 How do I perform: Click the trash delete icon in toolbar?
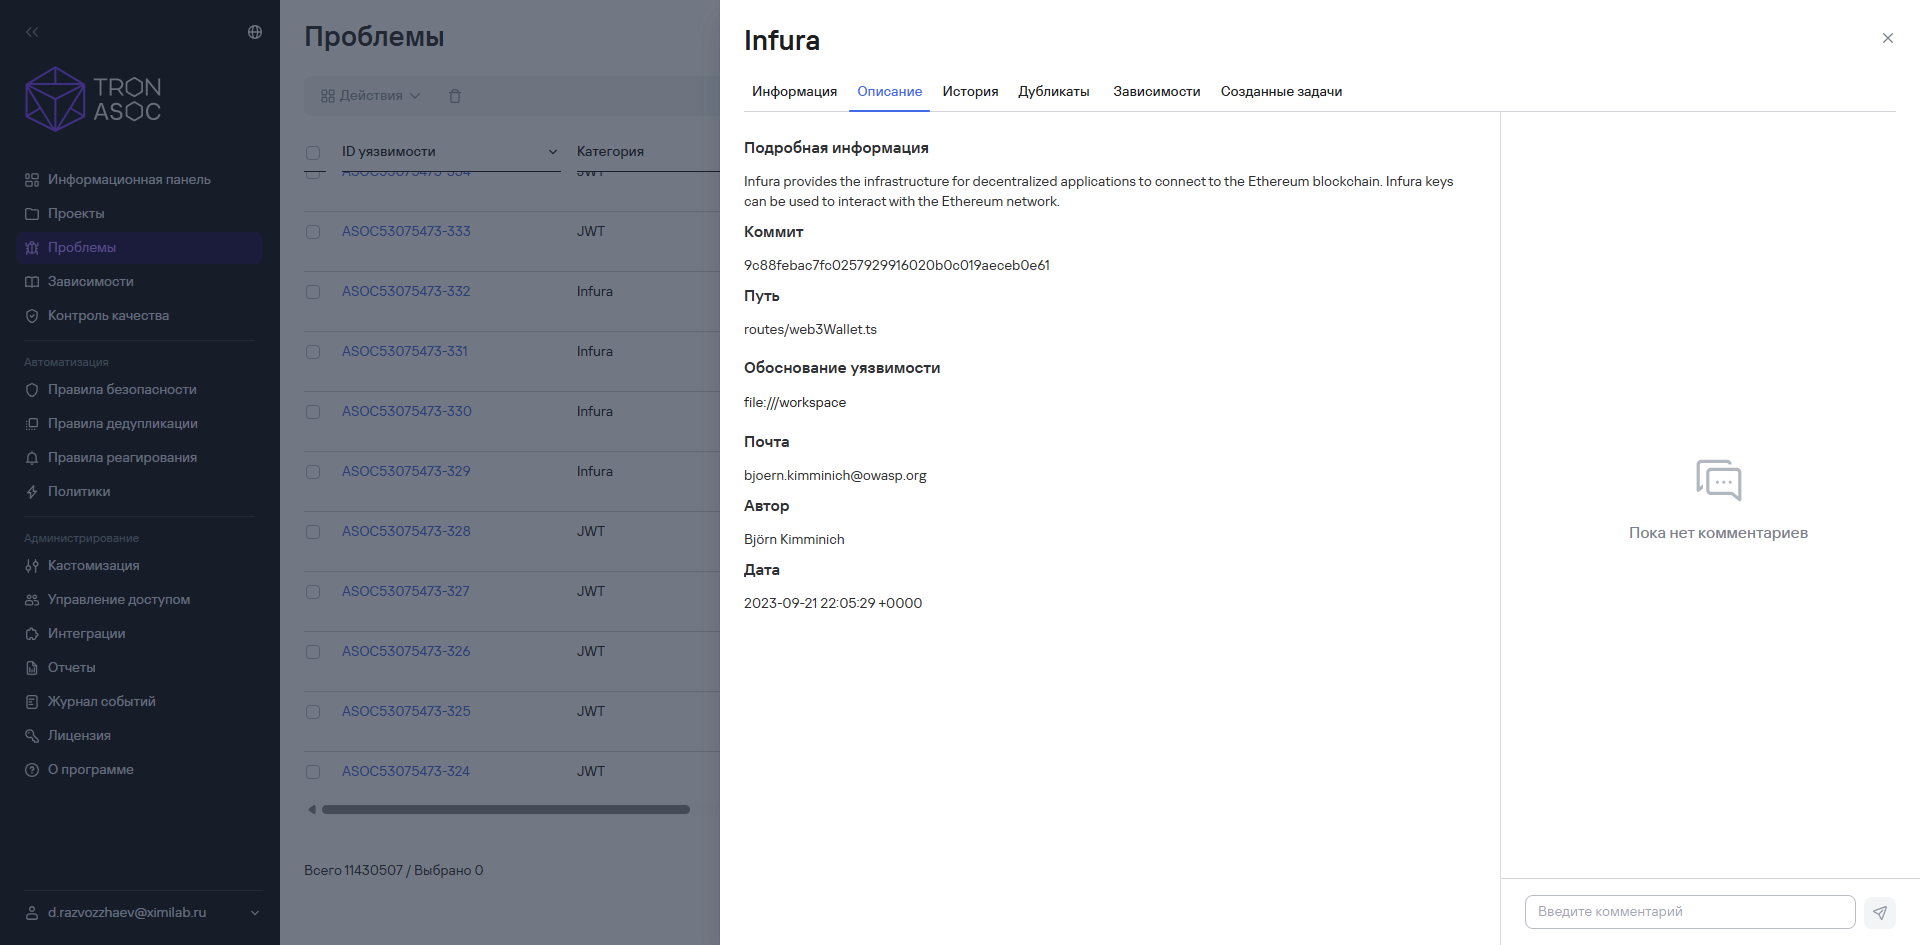(455, 96)
